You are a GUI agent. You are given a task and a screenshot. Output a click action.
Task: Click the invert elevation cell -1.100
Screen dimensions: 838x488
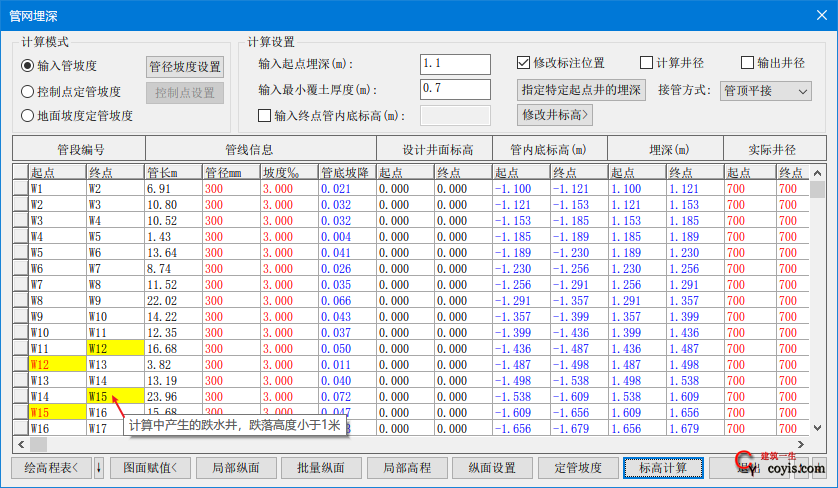pos(521,188)
